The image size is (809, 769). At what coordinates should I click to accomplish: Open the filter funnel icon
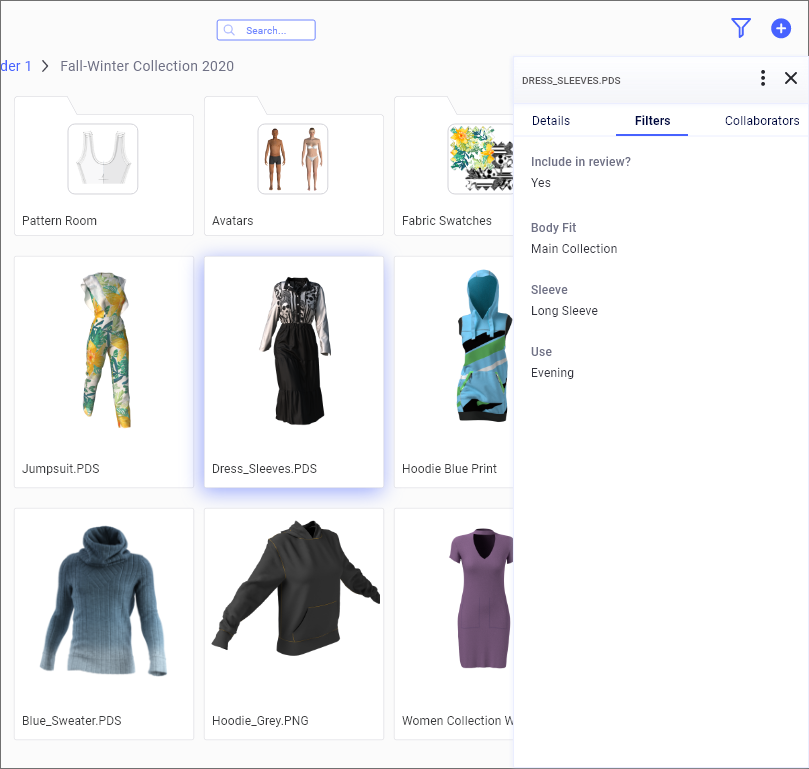tap(741, 28)
